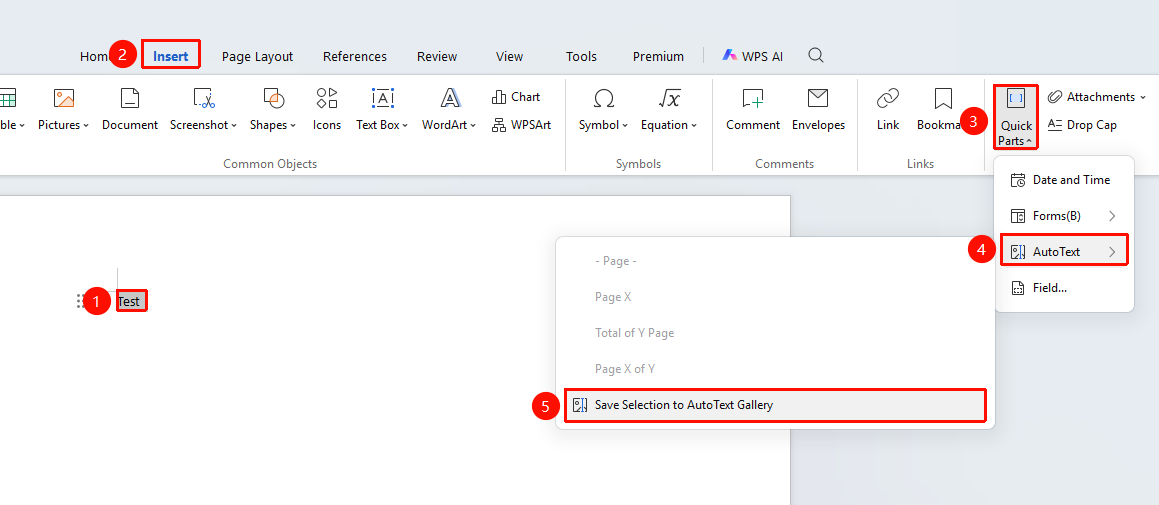Image resolution: width=1159 pixels, height=505 pixels.
Task: Open the Pictures insert icon
Action: tap(64, 98)
